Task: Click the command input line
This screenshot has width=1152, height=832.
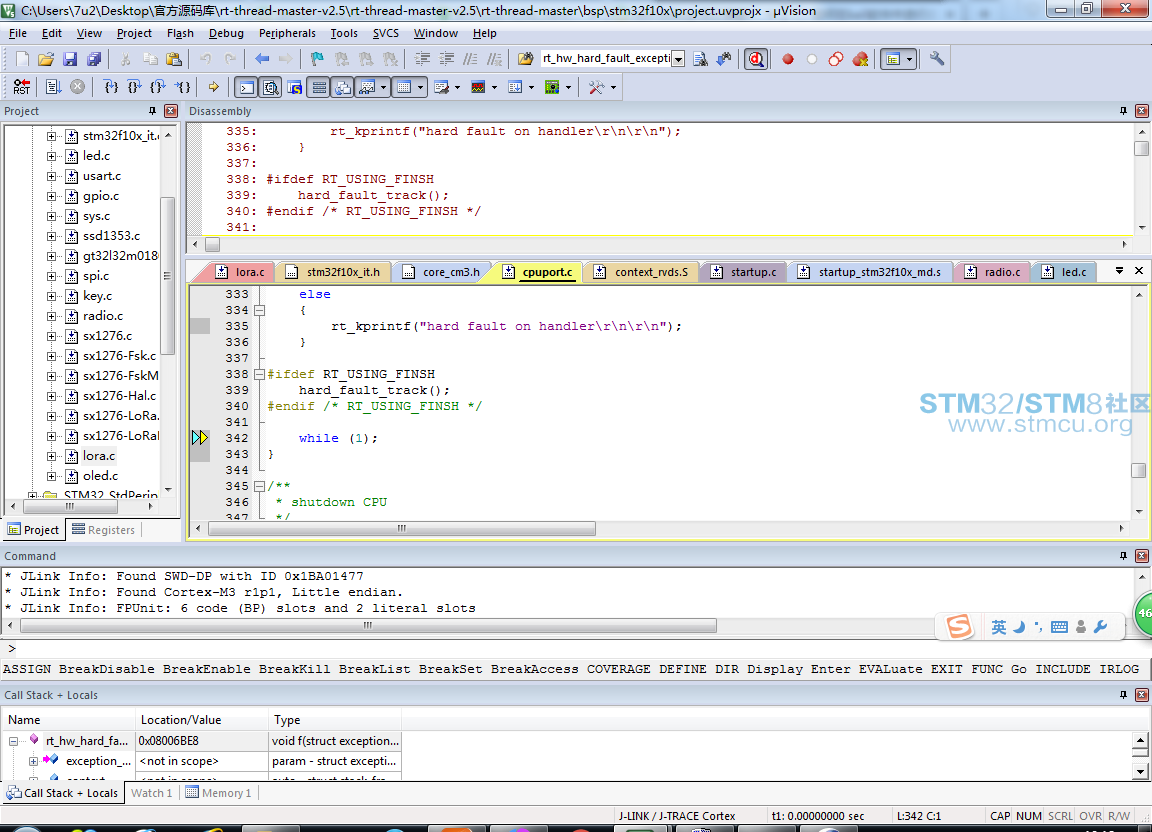Action: [x=576, y=648]
